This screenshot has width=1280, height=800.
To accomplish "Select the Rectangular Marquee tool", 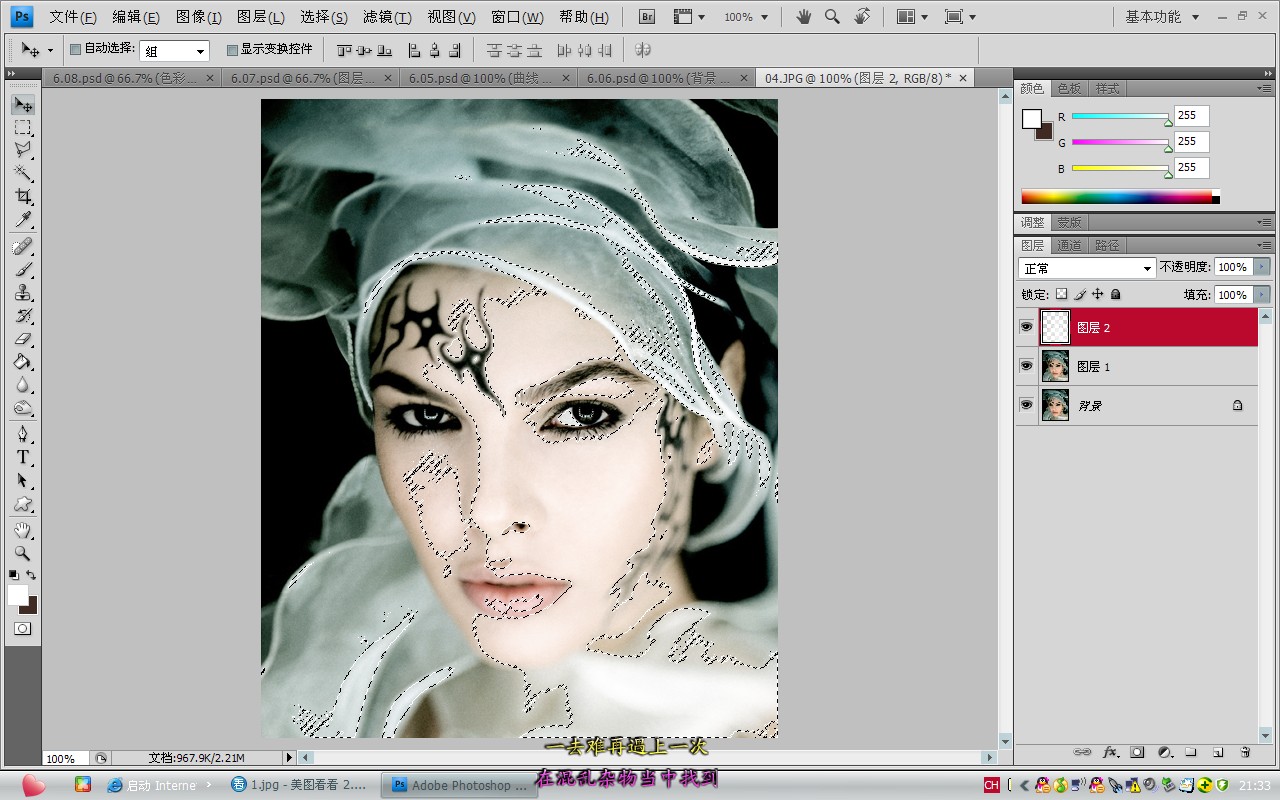I will click(23, 128).
